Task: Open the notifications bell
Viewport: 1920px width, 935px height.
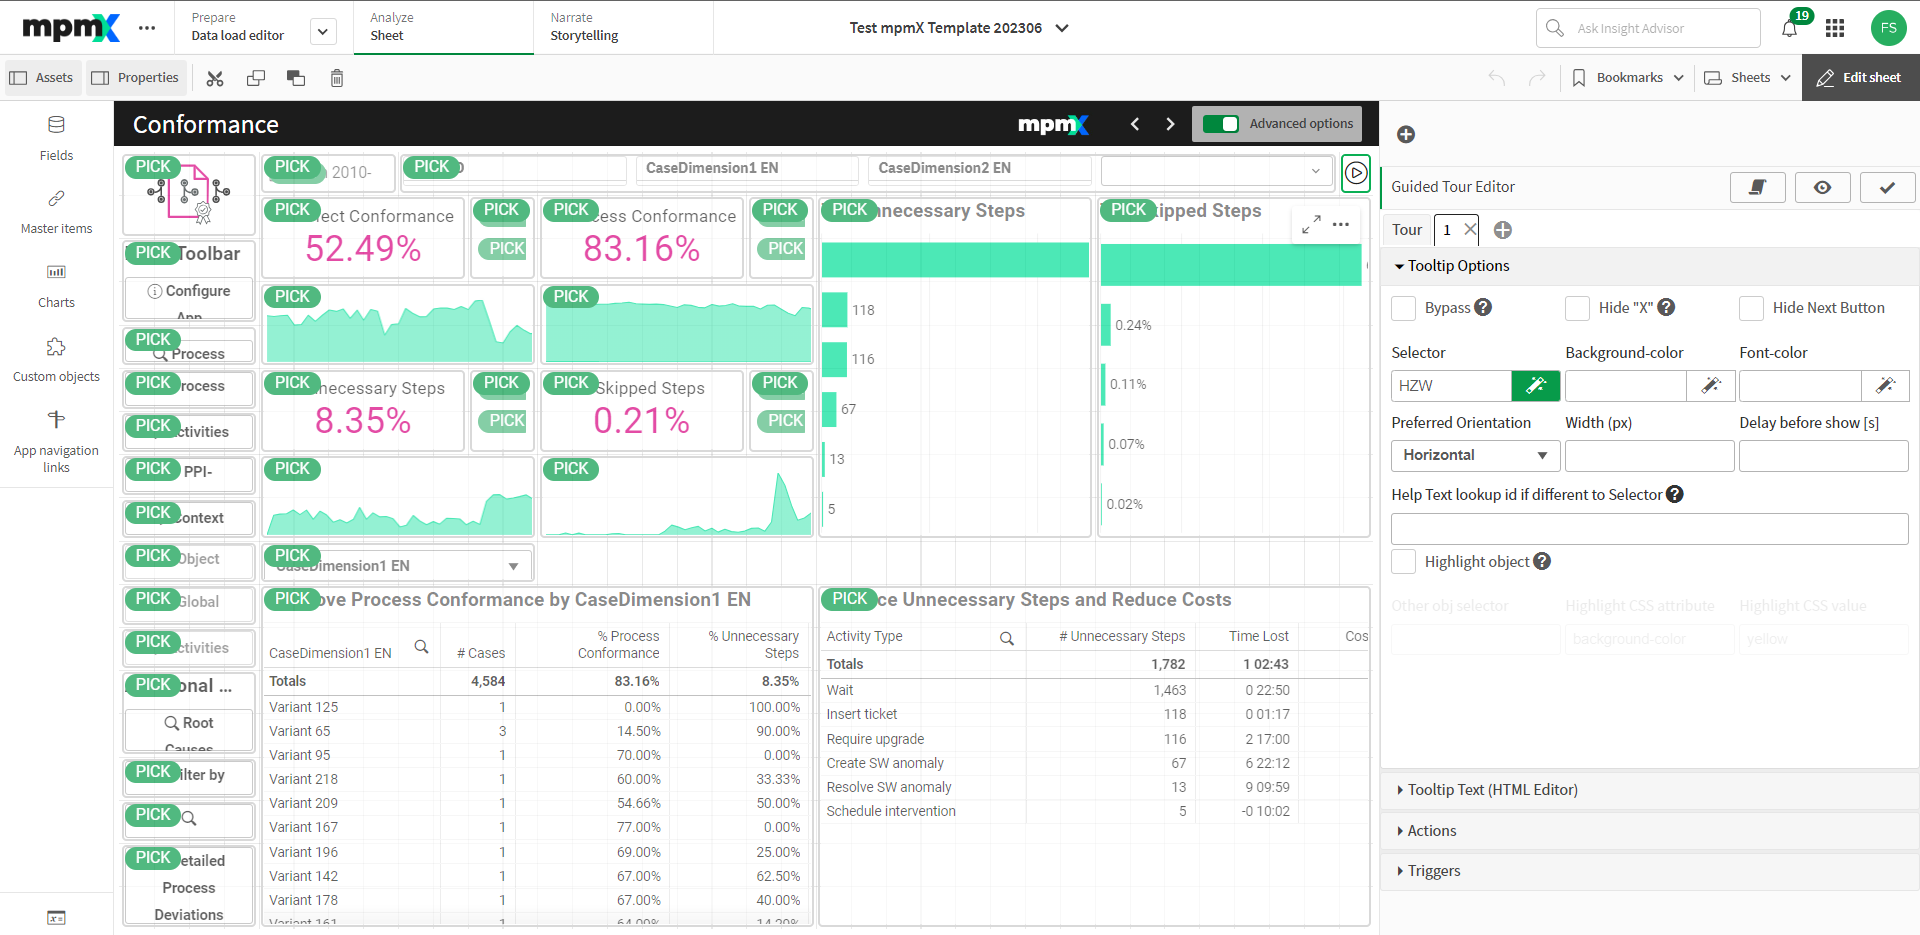Action: [x=1790, y=28]
